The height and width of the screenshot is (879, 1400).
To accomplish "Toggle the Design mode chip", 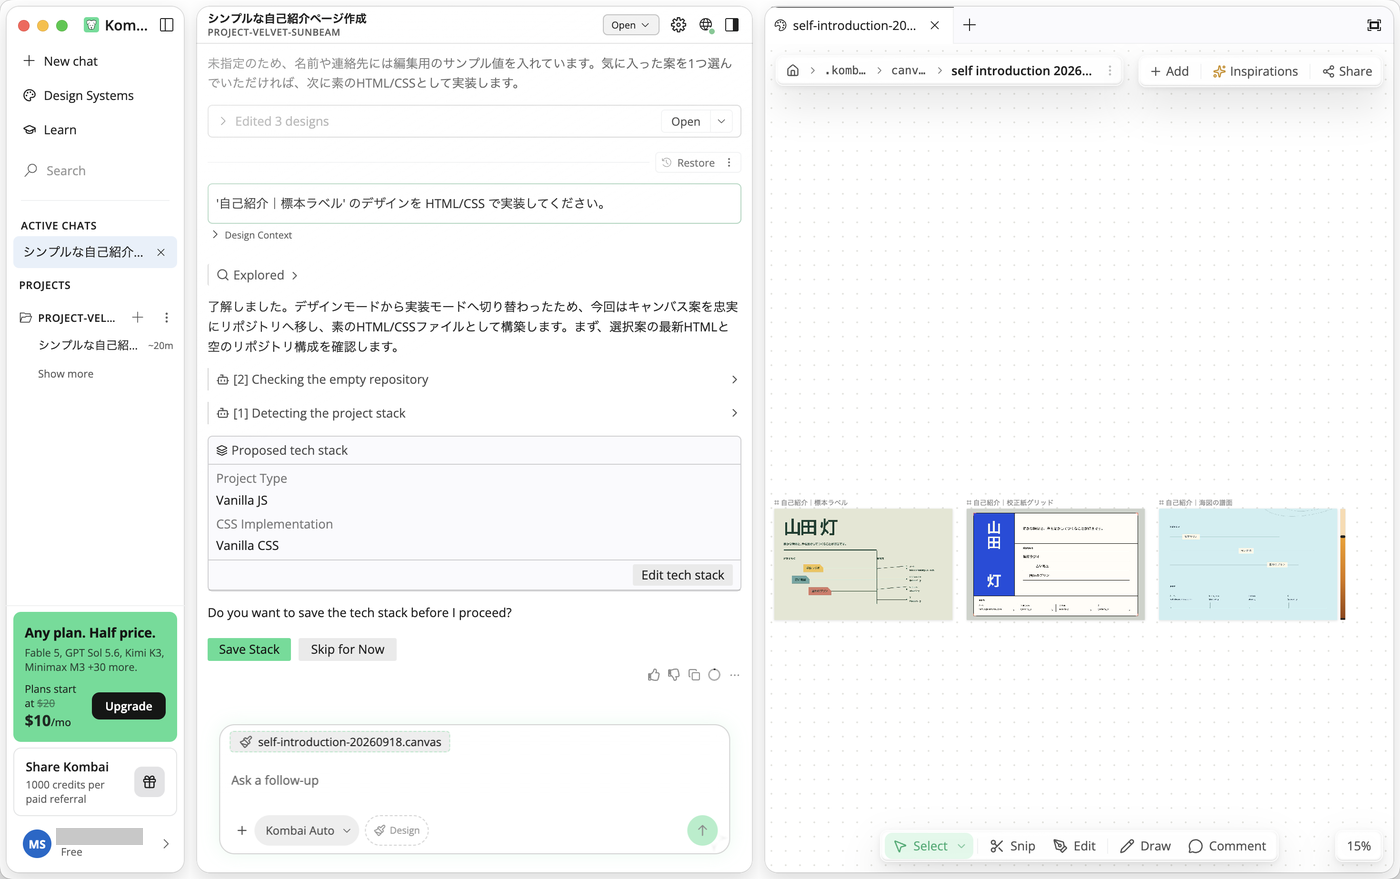I will [397, 830].
